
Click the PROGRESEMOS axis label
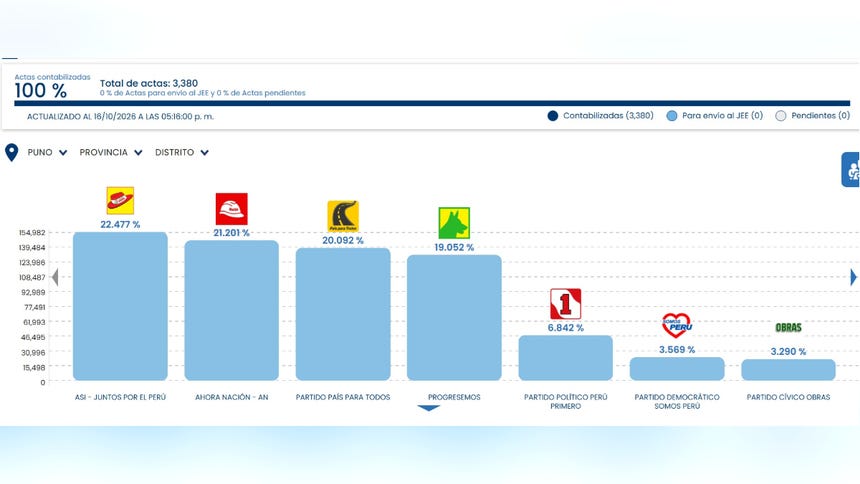(x=454, y=397)
